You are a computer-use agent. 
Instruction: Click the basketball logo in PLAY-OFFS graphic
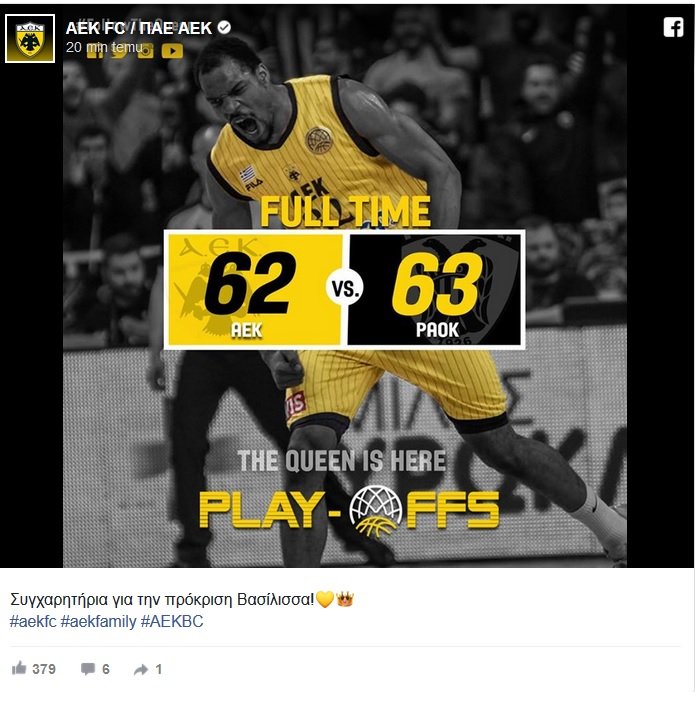pos(376,511)
